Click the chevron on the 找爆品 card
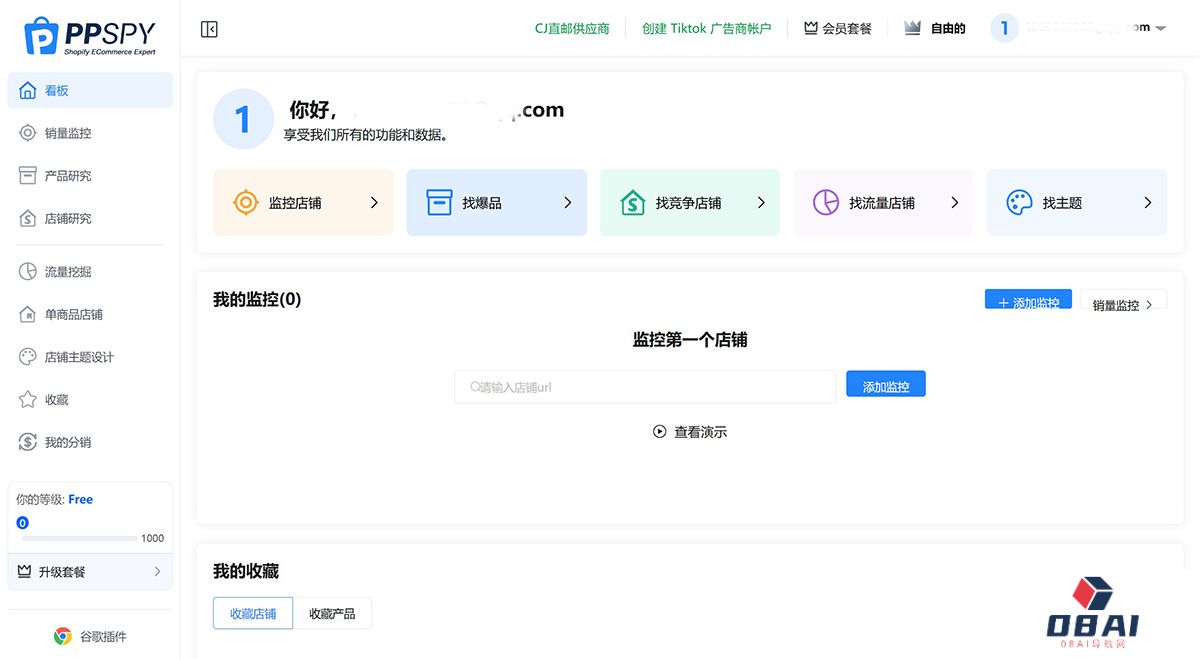Image resolution: width=1200 pixels, height=659 pixels. (567, 202)
